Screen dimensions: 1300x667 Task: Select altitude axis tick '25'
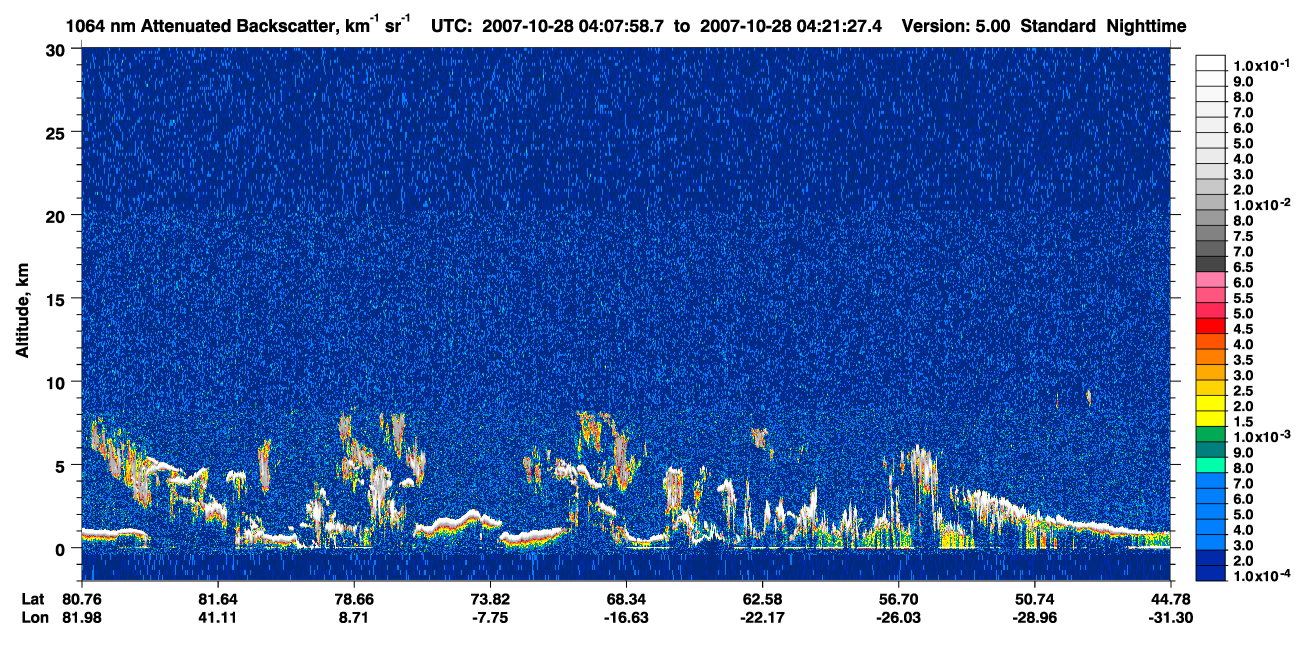click(58, 132)
